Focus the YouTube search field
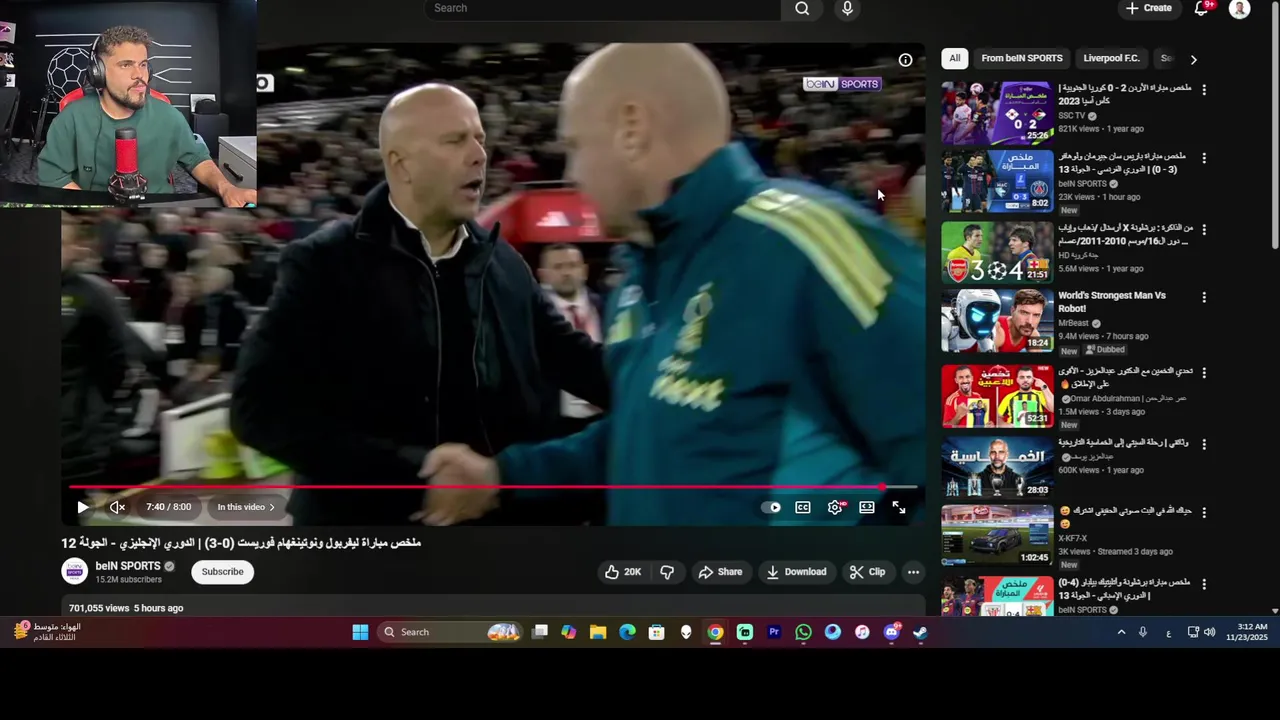 (603, 8)
